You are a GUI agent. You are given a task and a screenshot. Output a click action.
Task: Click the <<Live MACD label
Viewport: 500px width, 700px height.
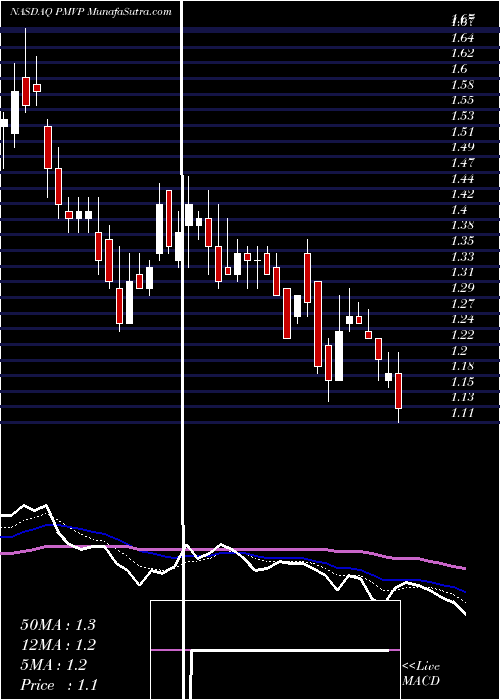pyautogui.click(x=421, y=673)
